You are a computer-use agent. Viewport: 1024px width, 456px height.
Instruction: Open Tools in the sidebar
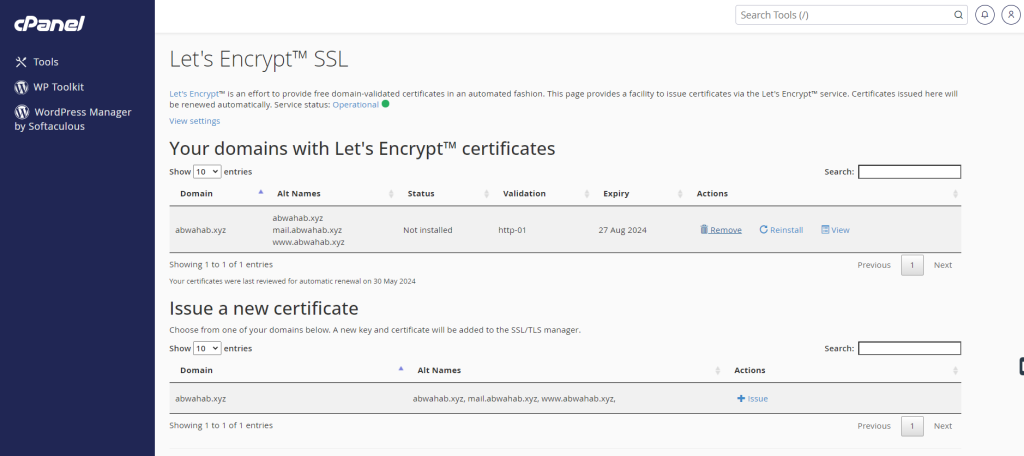click(45, 62)
